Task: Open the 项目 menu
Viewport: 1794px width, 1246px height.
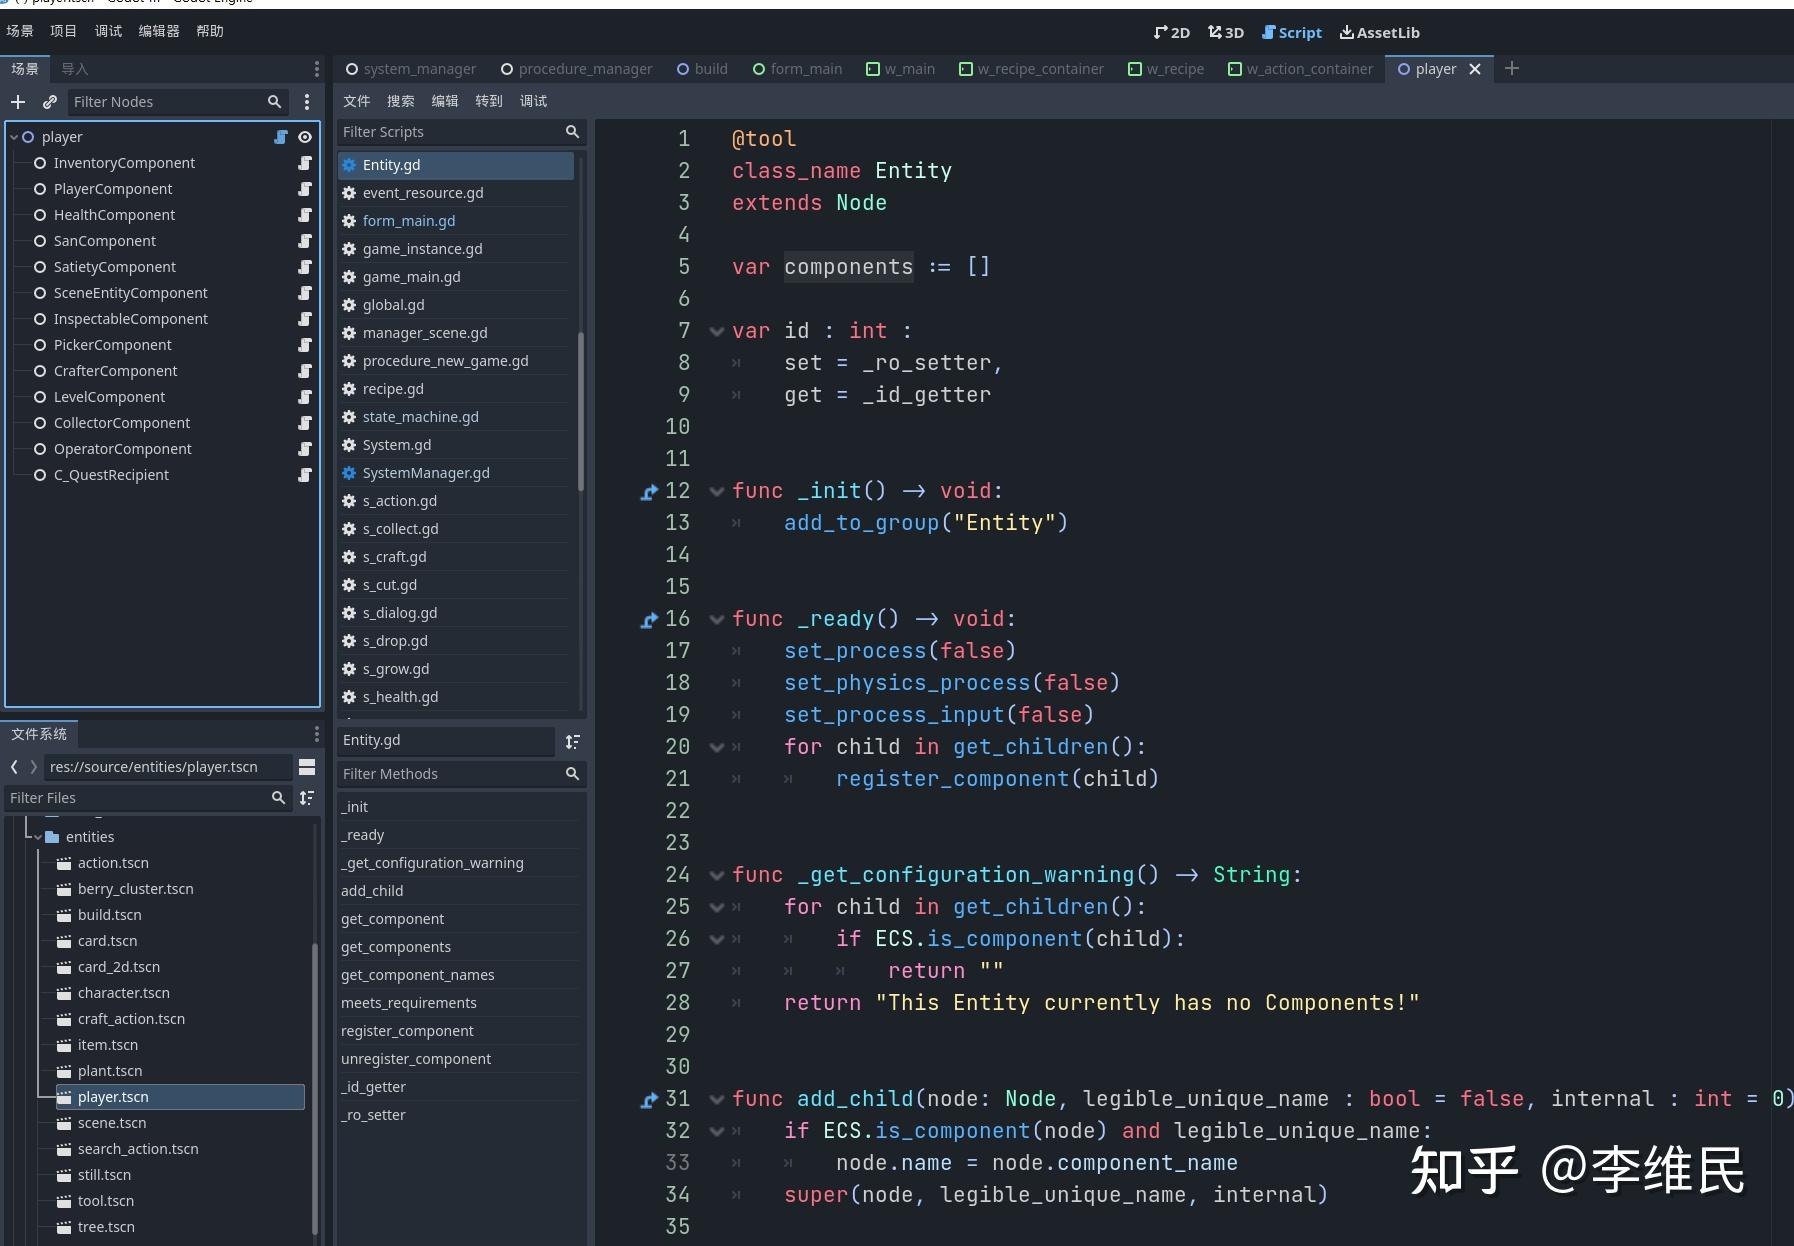Action: (x=62, y=30)
